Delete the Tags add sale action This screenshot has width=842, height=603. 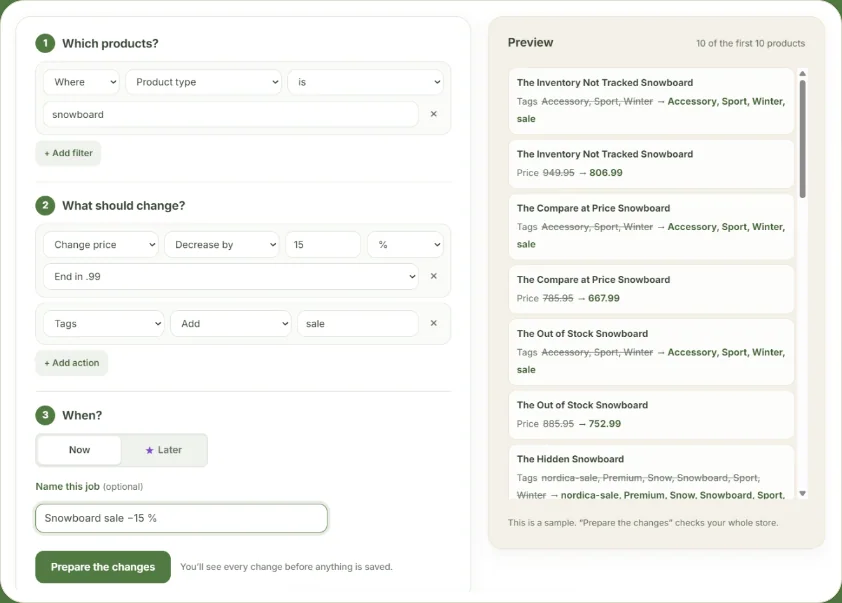(x=433, y=323)
